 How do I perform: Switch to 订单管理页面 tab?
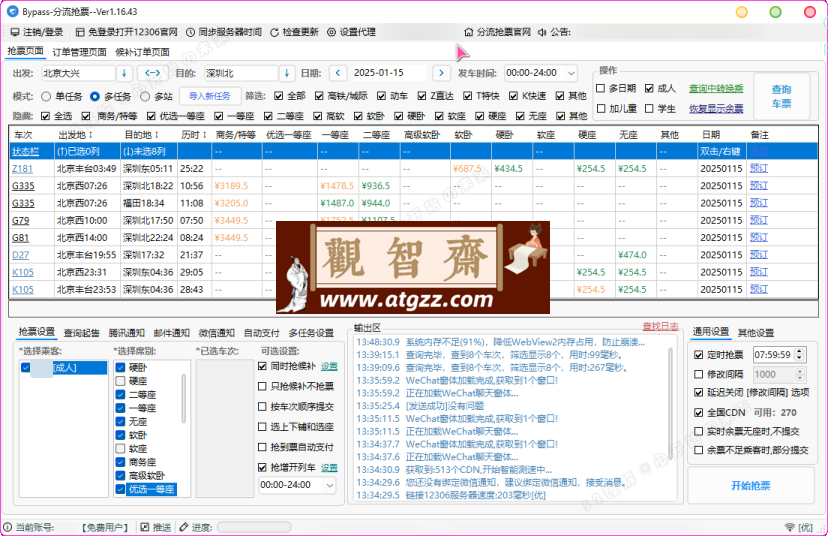(79, 52)
